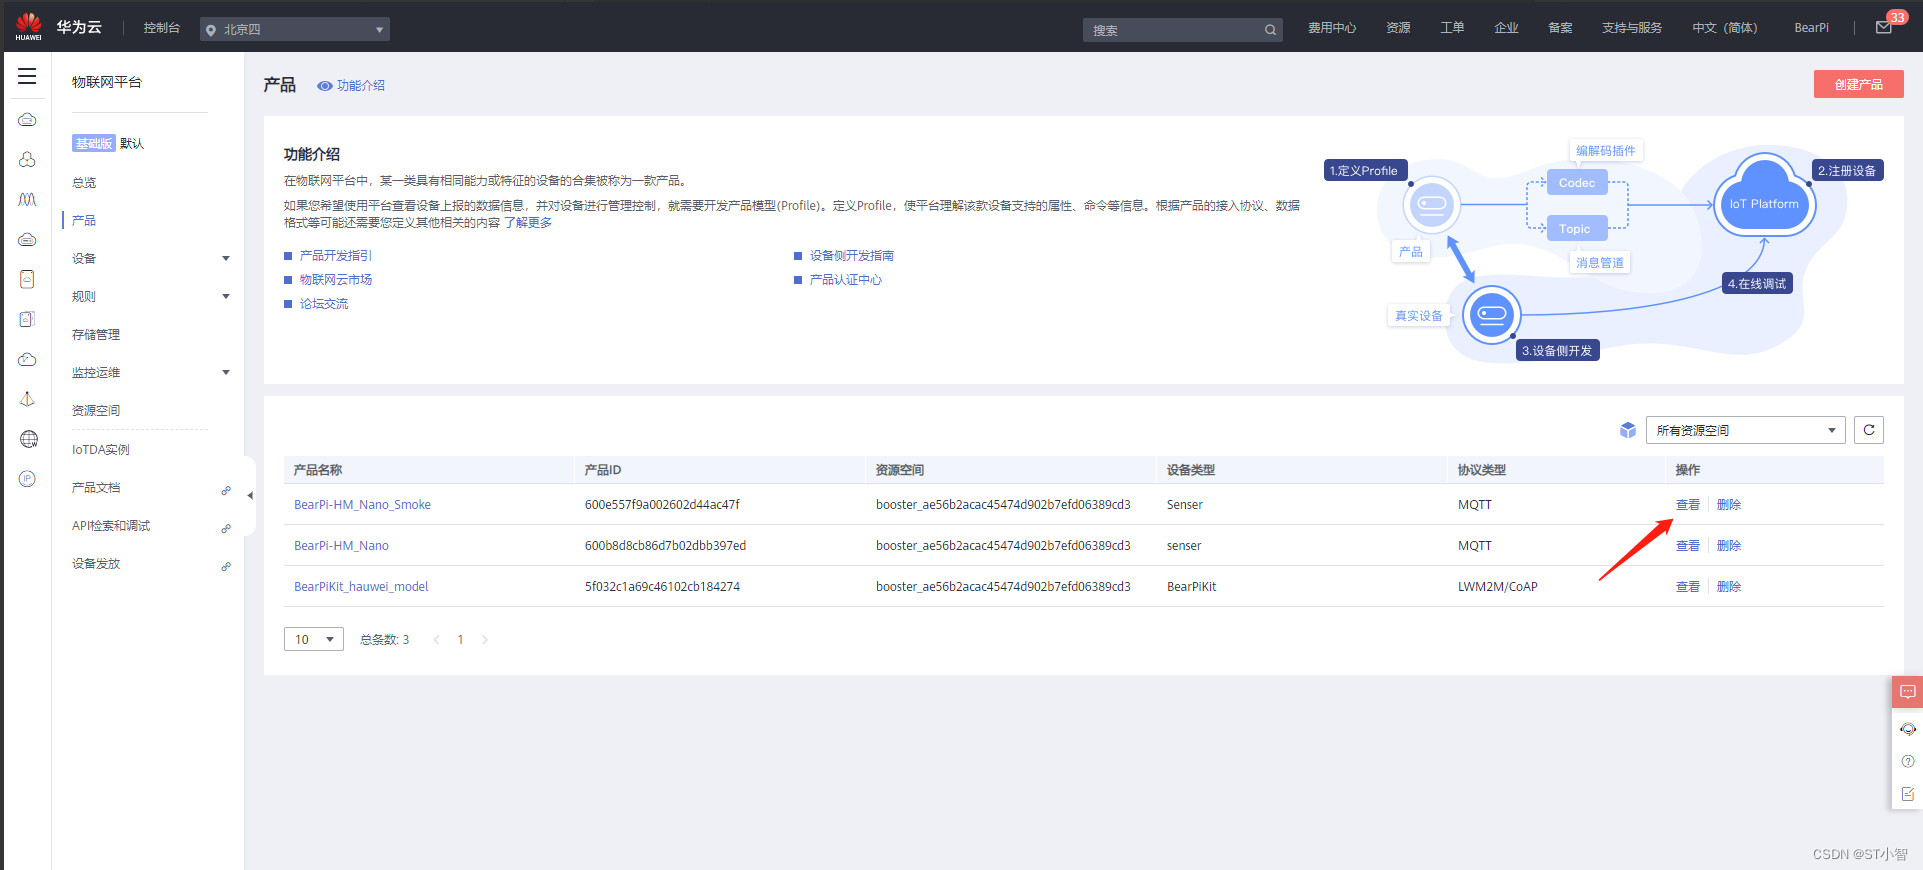Go to next page arrow in pagination
The width and height of the screenshot is (1923, 870).
click(x=485, y=640)
